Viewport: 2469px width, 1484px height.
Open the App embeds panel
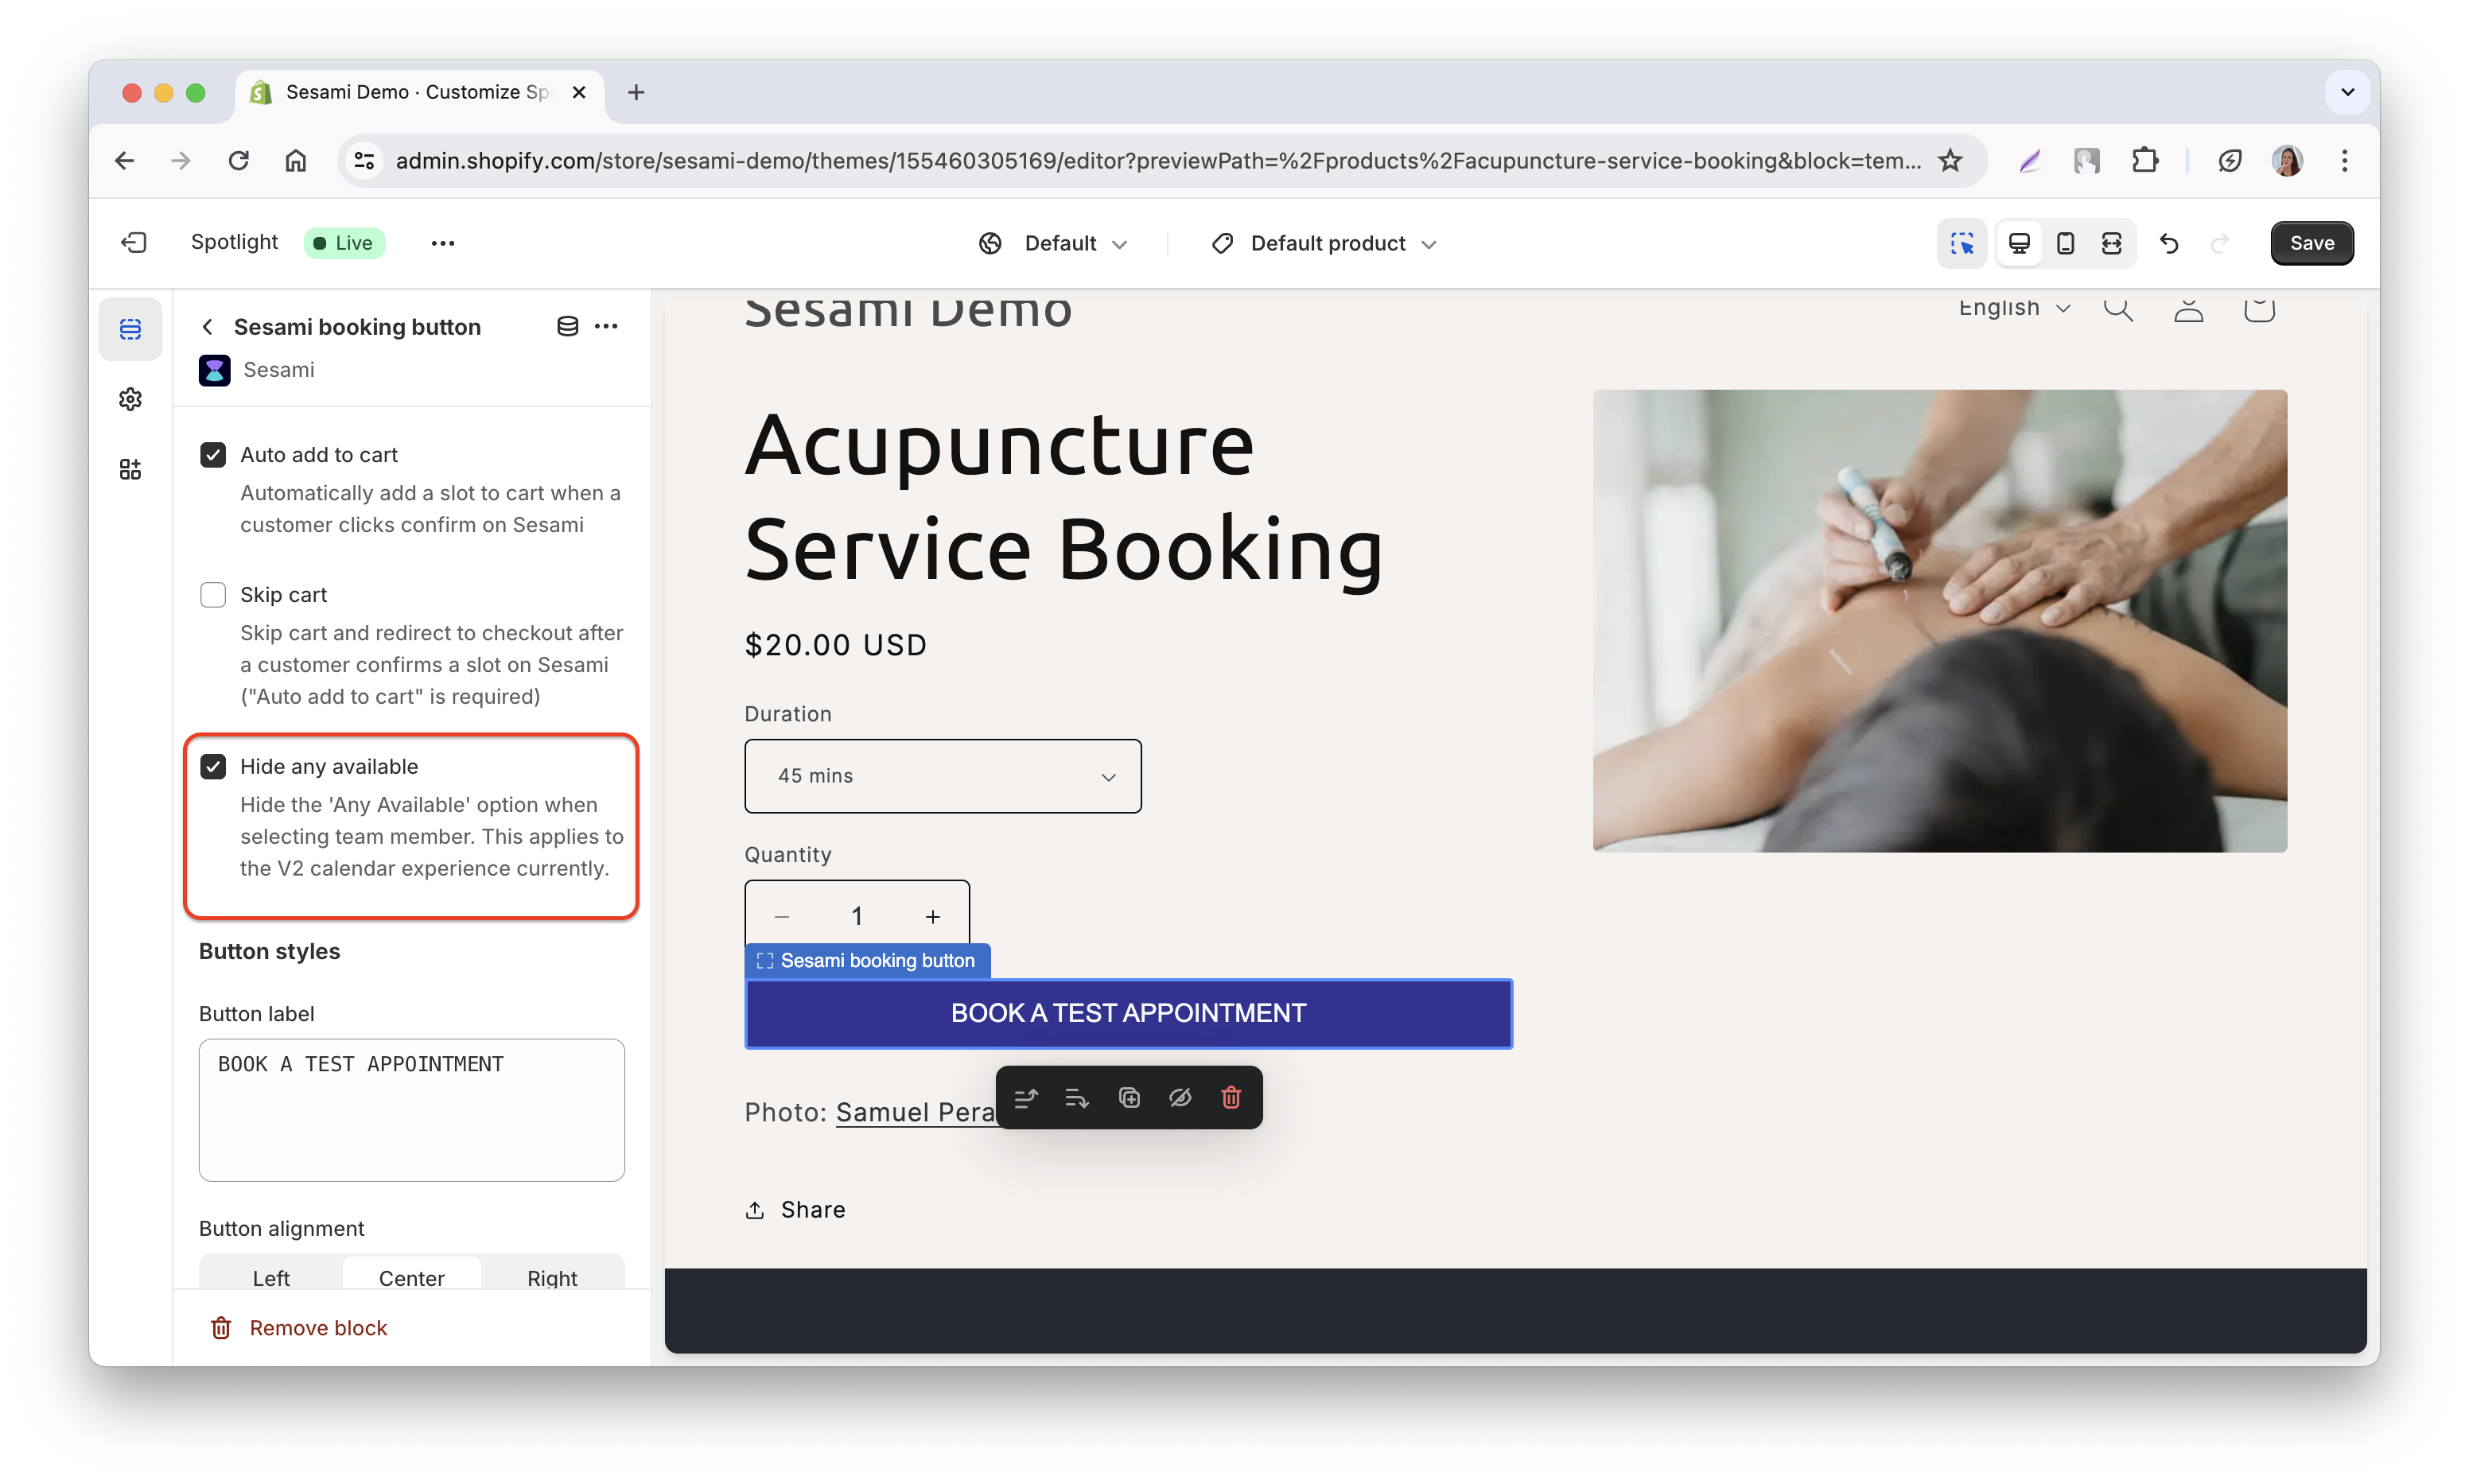point(130,469)
